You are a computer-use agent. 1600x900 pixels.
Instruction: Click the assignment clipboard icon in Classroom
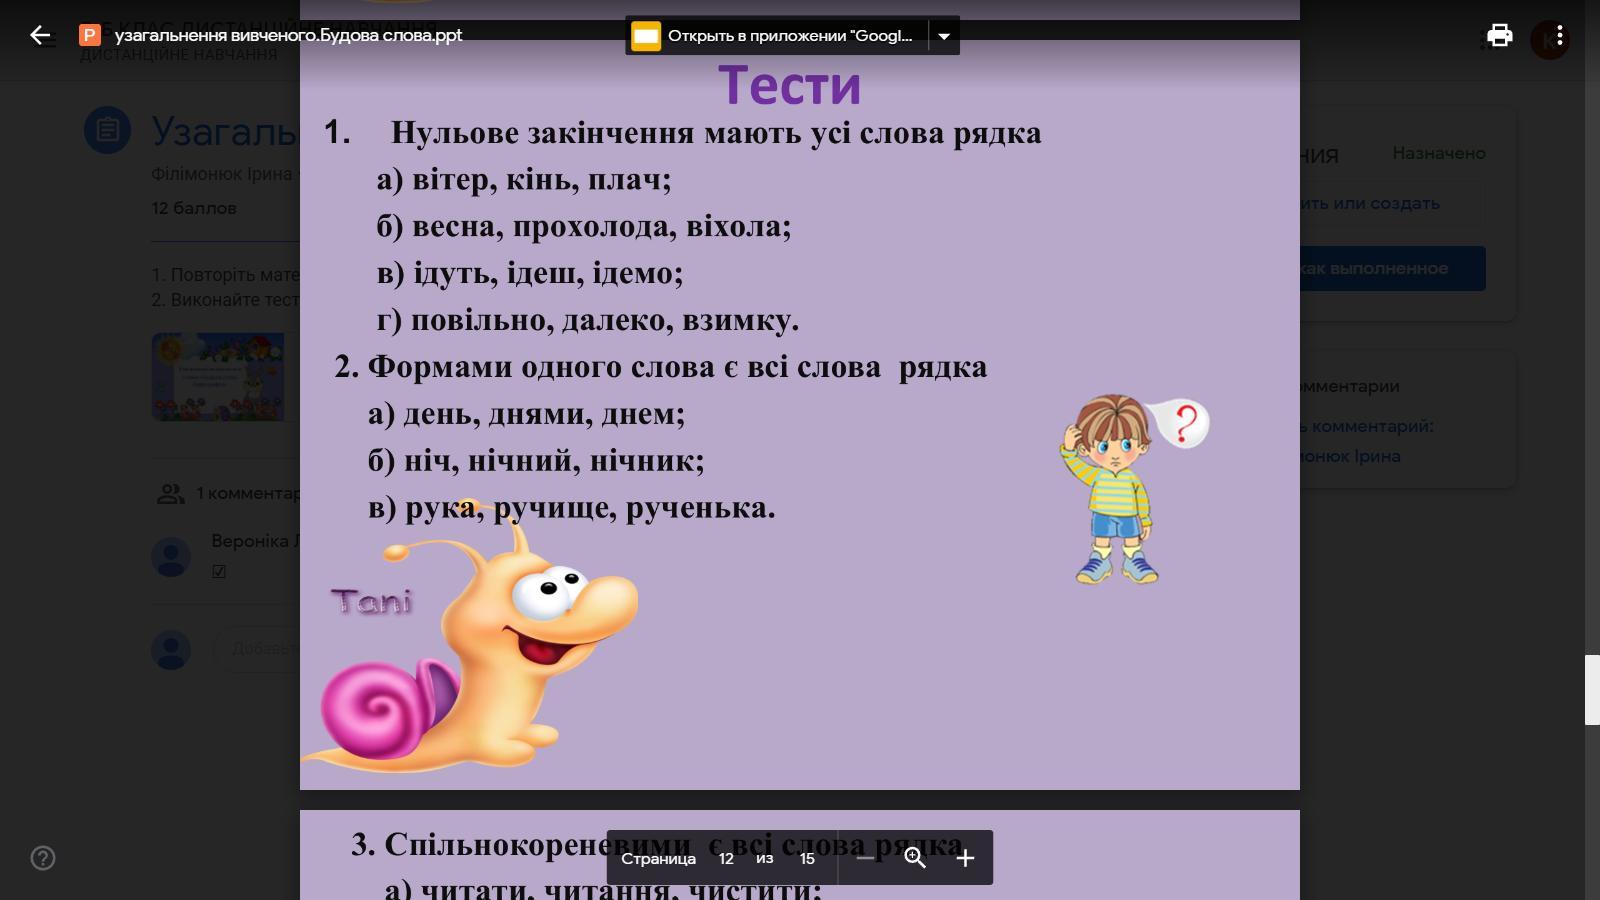[107, 130]
